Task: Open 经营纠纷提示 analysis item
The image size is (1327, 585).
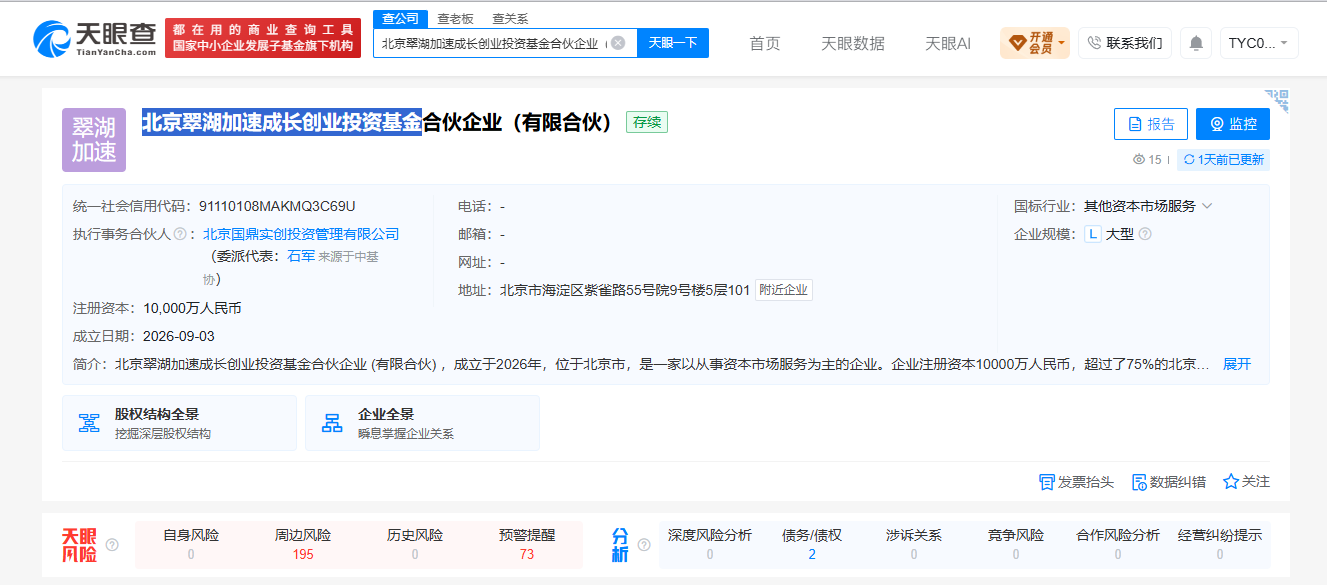Action: pos(1220,545)
